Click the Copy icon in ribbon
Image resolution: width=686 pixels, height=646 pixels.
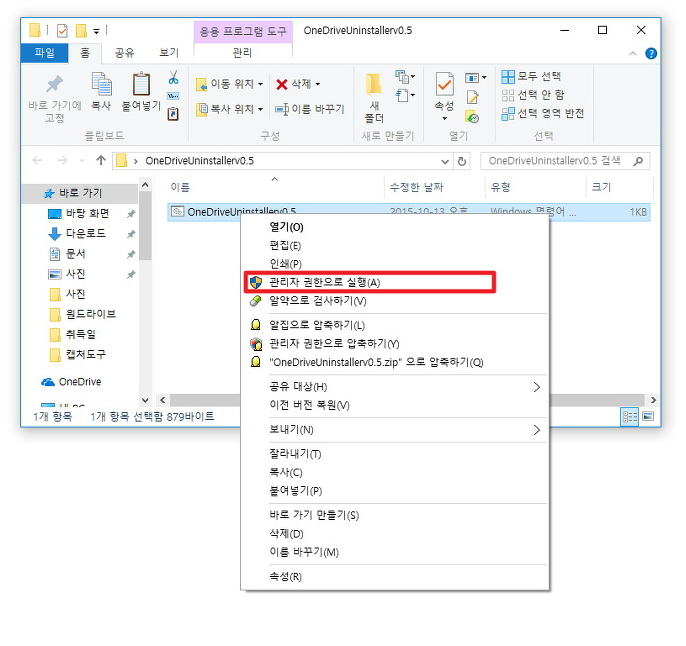101,84
